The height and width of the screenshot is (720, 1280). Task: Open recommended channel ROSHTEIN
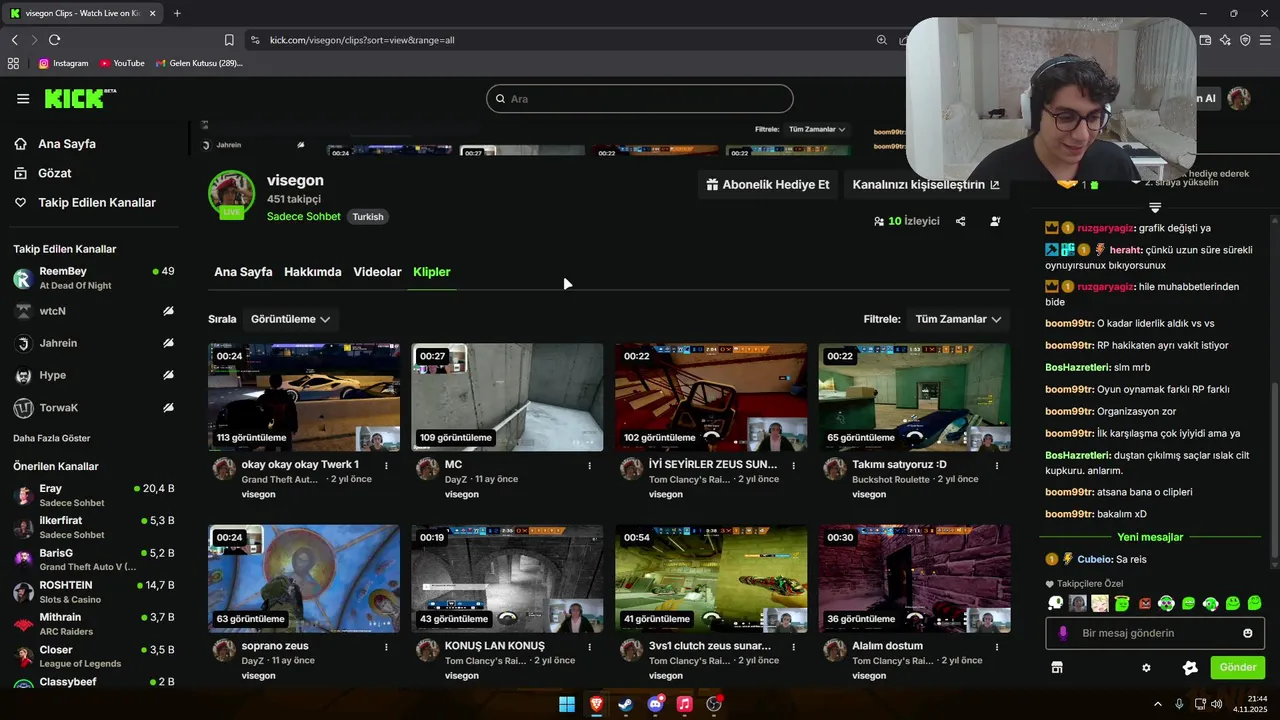[x=93, y=591]
